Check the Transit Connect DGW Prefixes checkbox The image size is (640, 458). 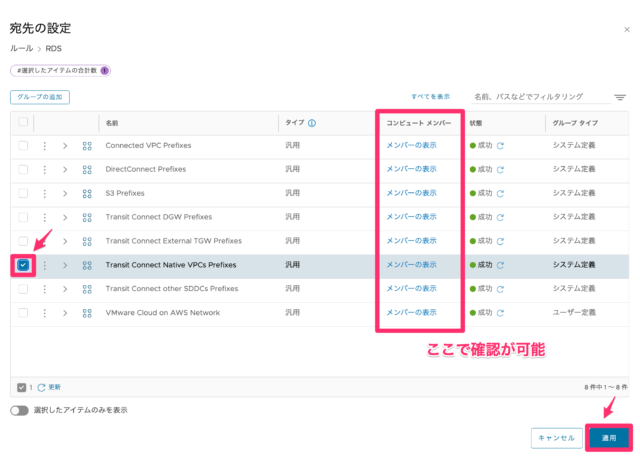23,217
